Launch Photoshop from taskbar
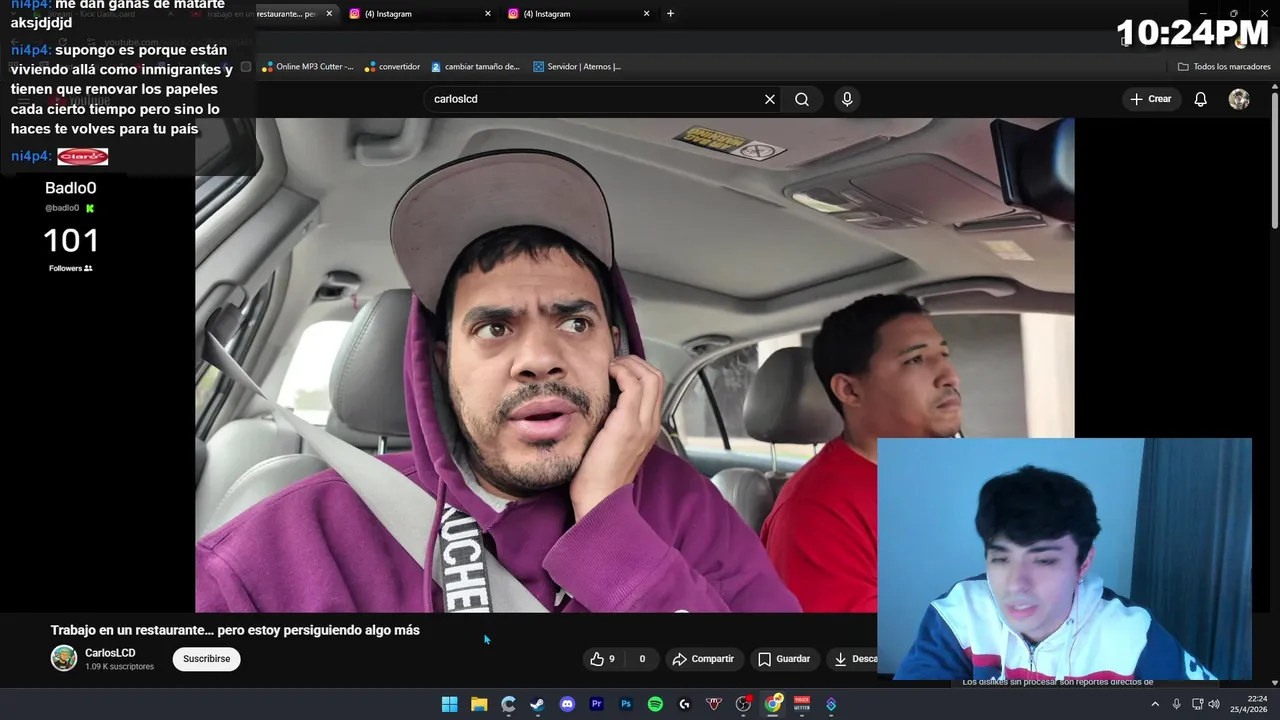Image resolution: width=1280 pixels, height=720 pixels. click(x=626, y=704)
